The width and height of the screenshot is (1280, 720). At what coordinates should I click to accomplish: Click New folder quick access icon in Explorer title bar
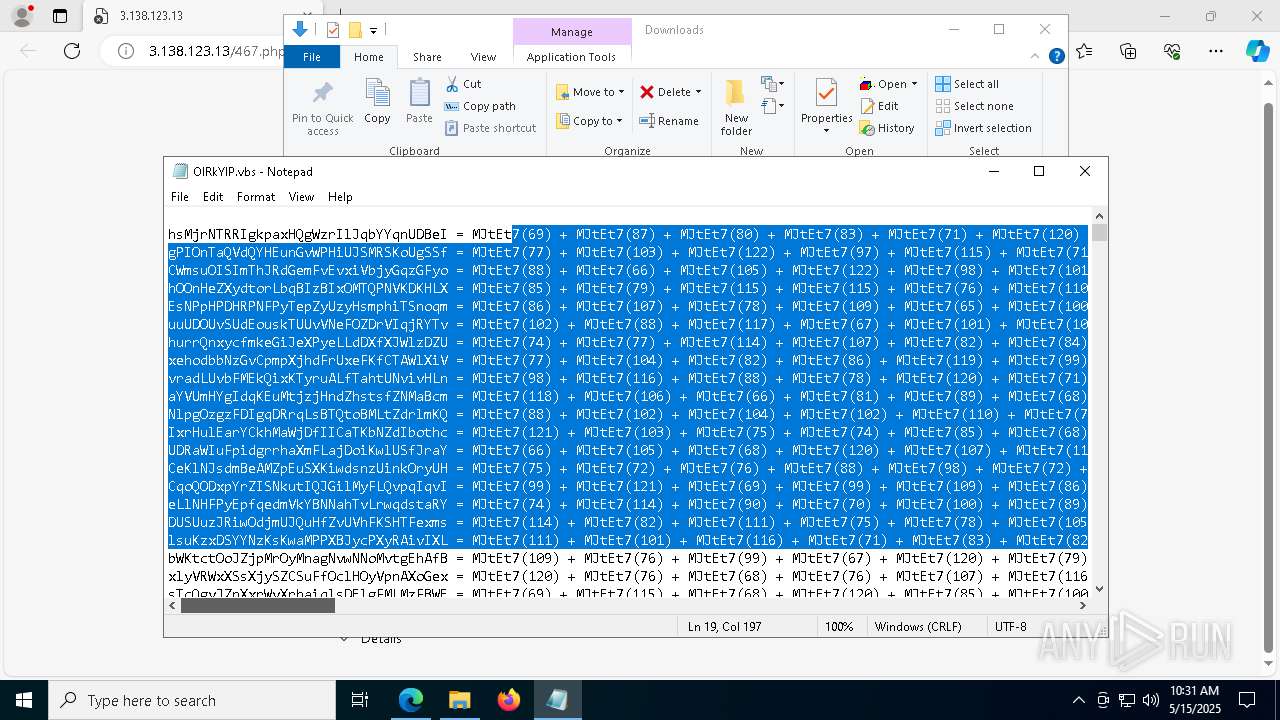click(354, 30)
